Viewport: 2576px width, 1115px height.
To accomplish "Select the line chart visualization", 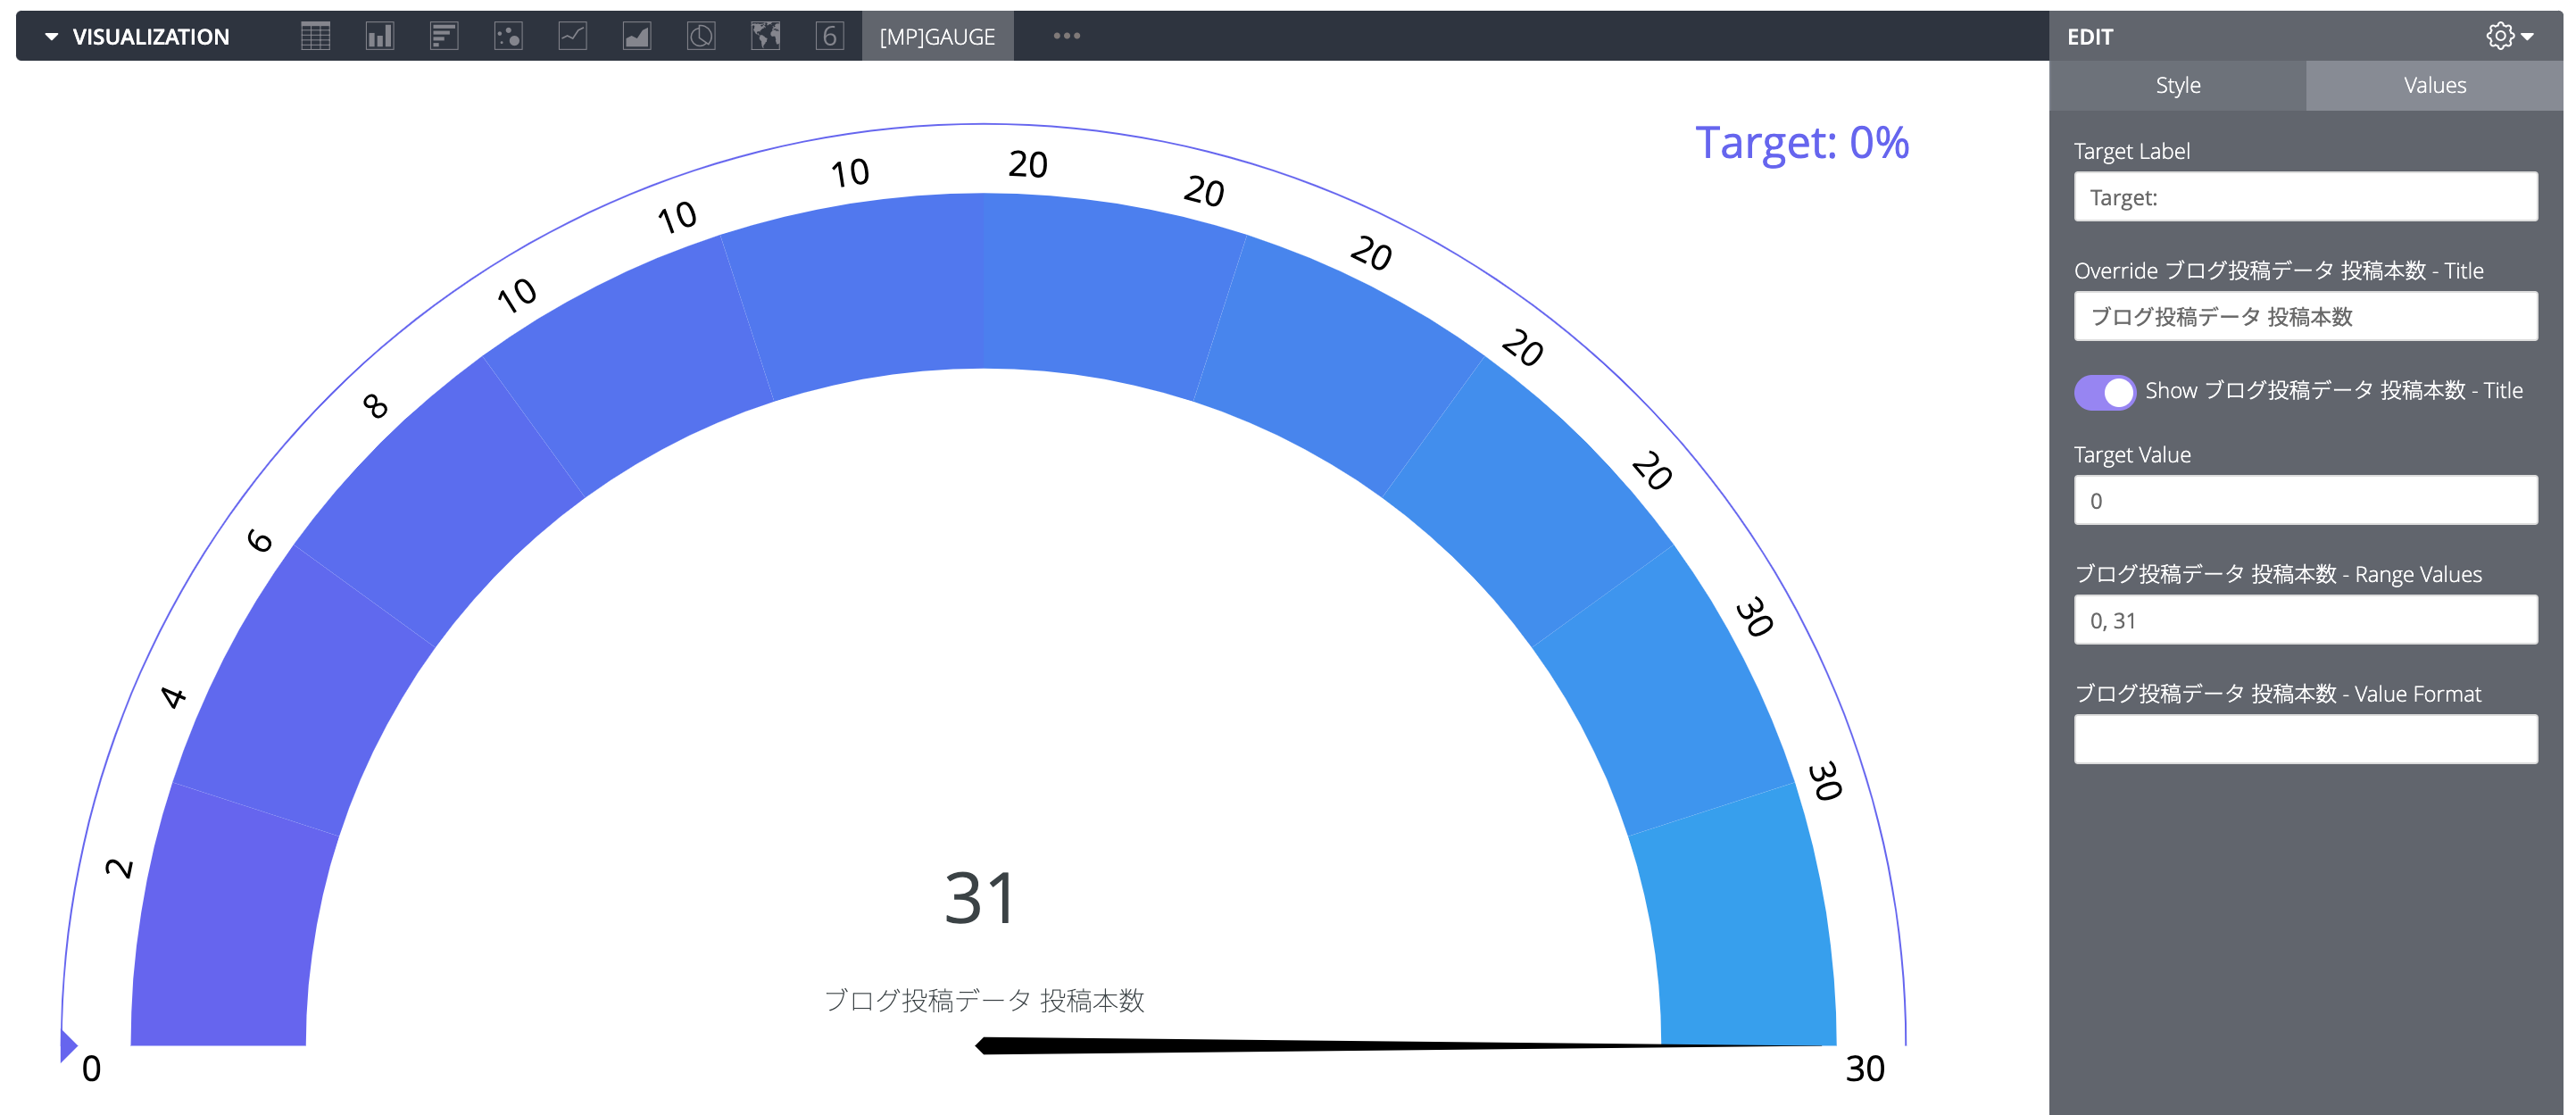I will coord(572,36).
